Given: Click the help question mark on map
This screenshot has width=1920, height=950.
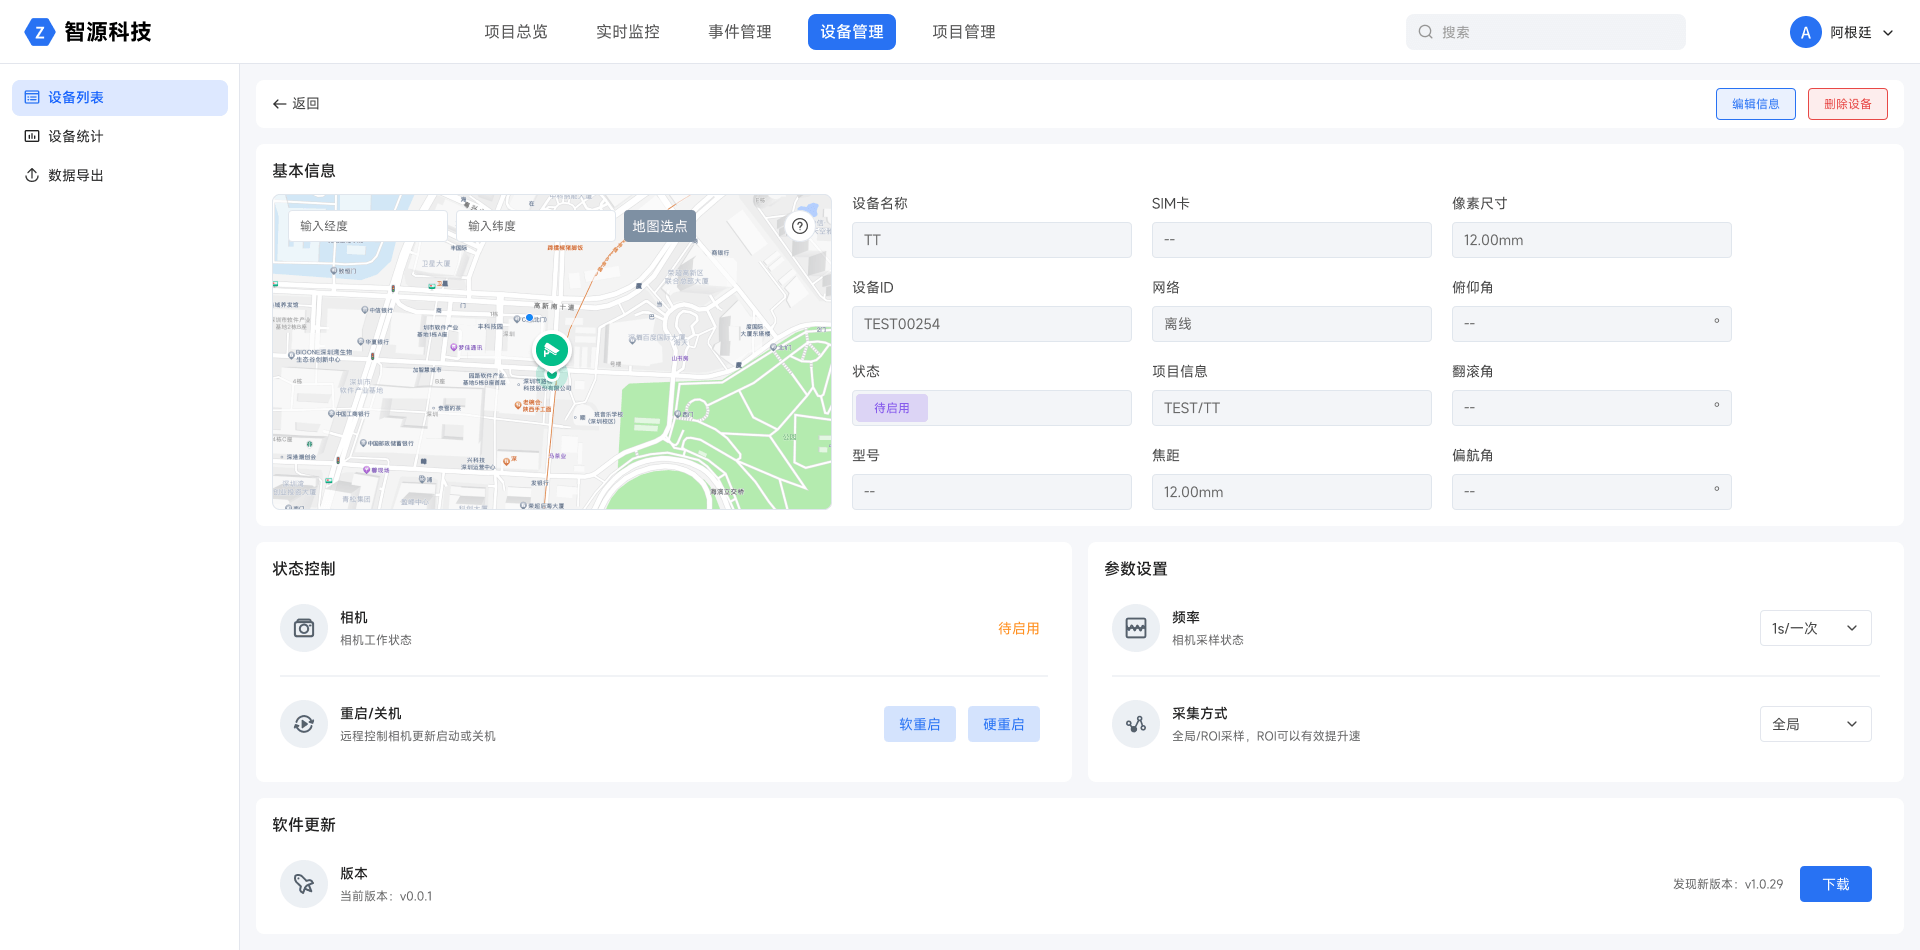Looking at the screenshot, I should click(800, 226).
